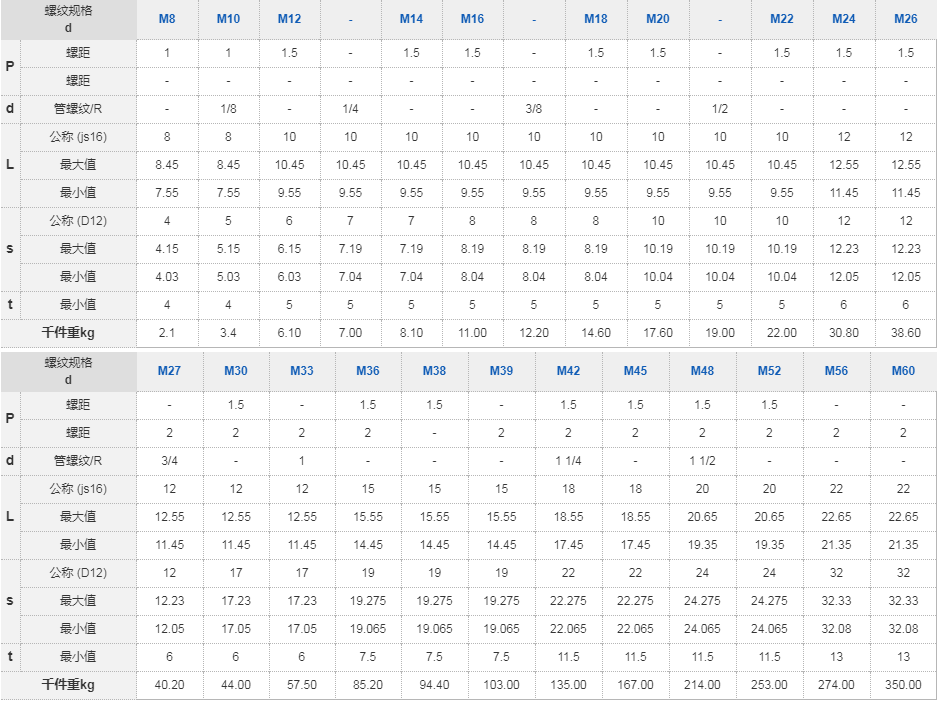Select the M20 column header
This screenshot has width=938, height=701.
[657, 19]
